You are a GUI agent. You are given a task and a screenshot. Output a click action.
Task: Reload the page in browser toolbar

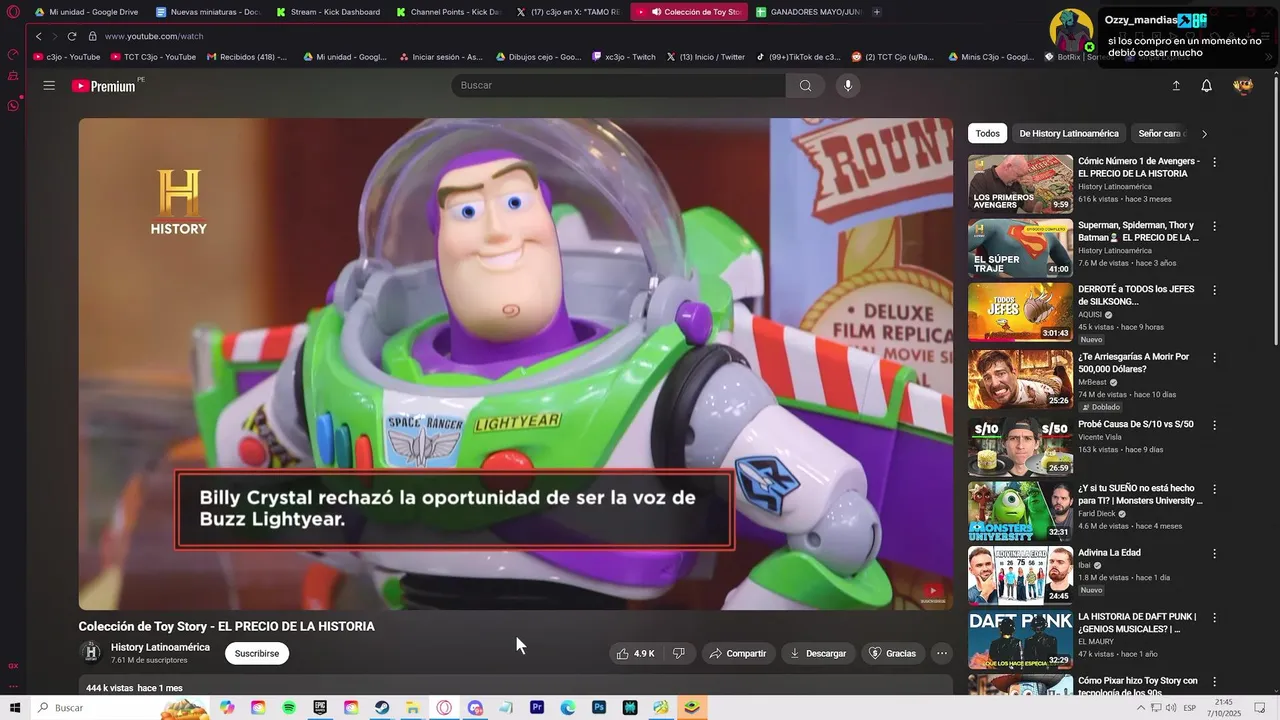click(x=72, y=36)
